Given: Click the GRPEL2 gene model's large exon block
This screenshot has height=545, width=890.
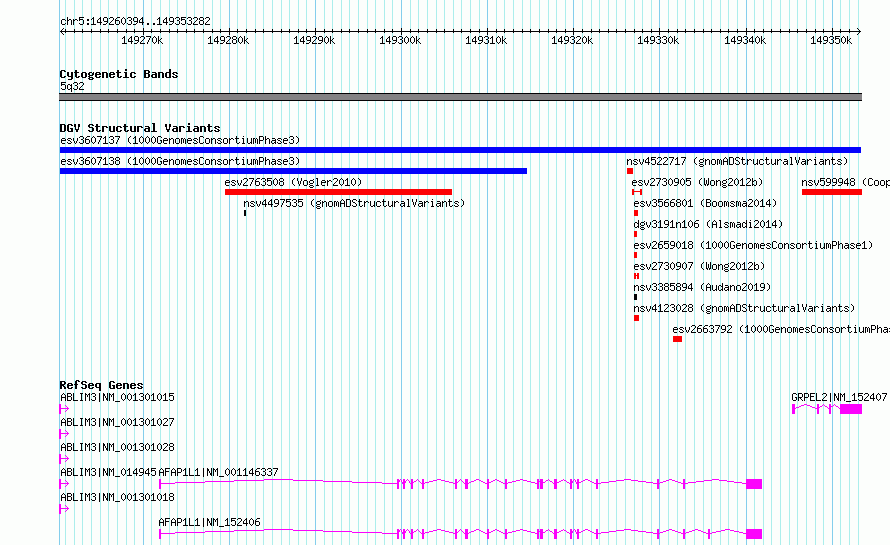Looking at the screenshot, I should 851,409.
